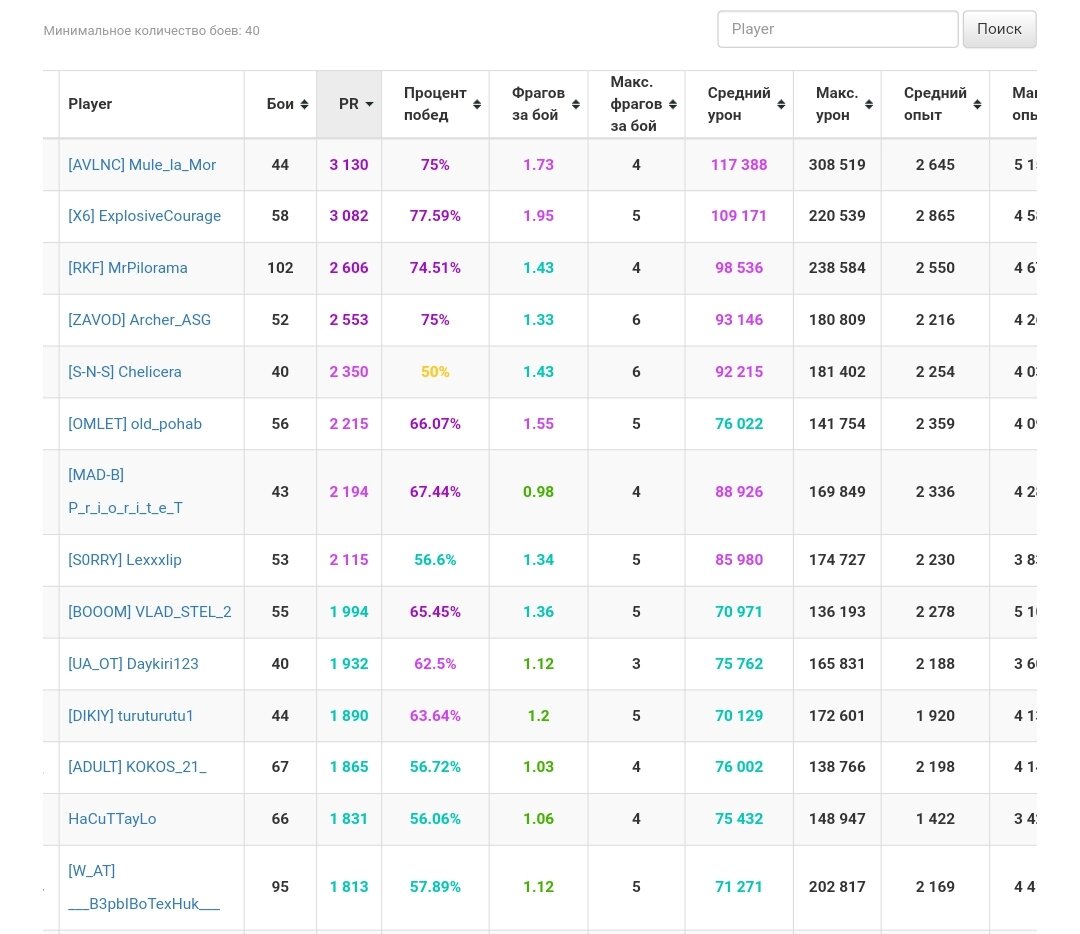Open player [X6] ExplosiveCourage profile
The image size is (1080, 934).
[x=145, y=216]
